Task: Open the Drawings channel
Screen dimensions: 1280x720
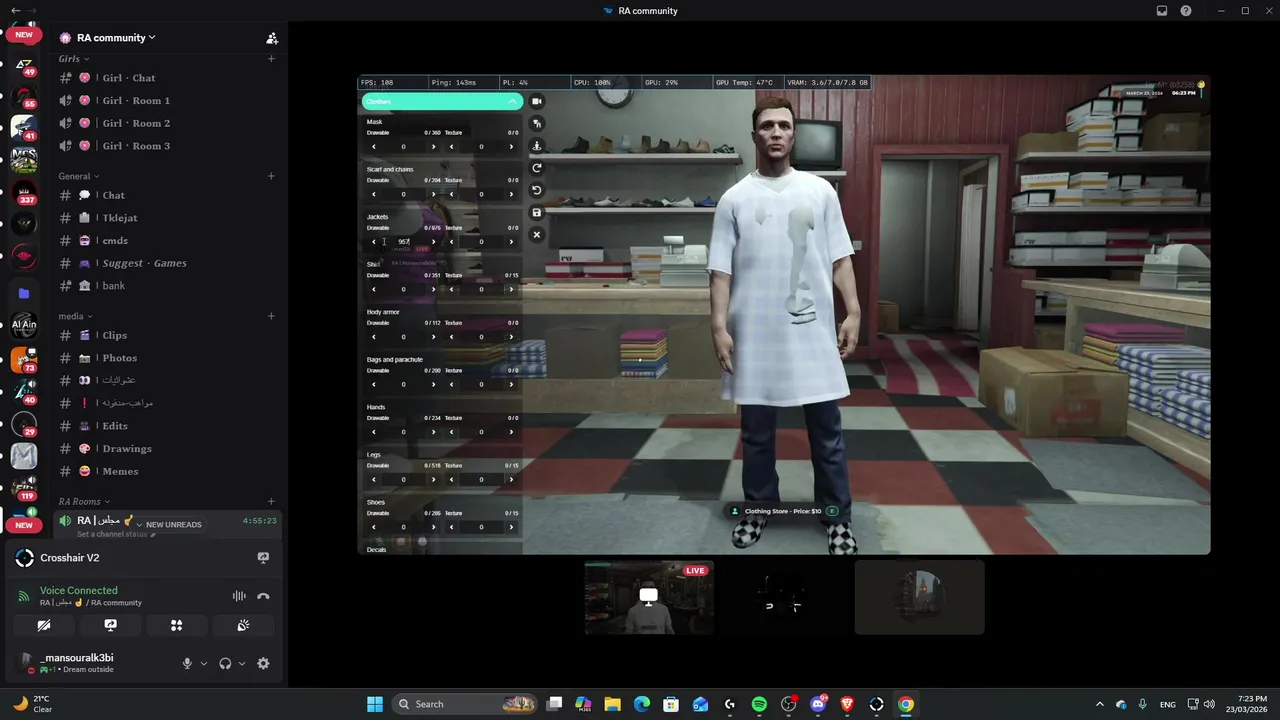Action: [x=167, y=449]
